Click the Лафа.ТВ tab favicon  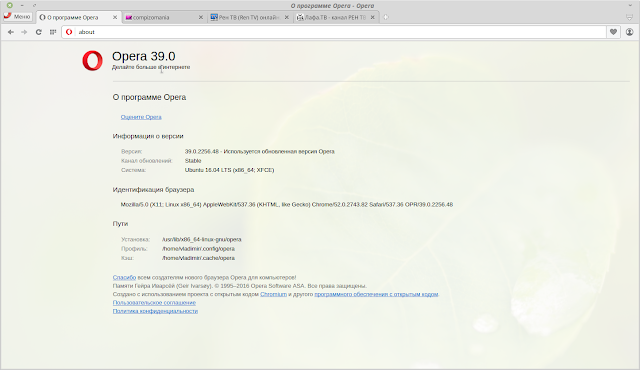point(300,18)
